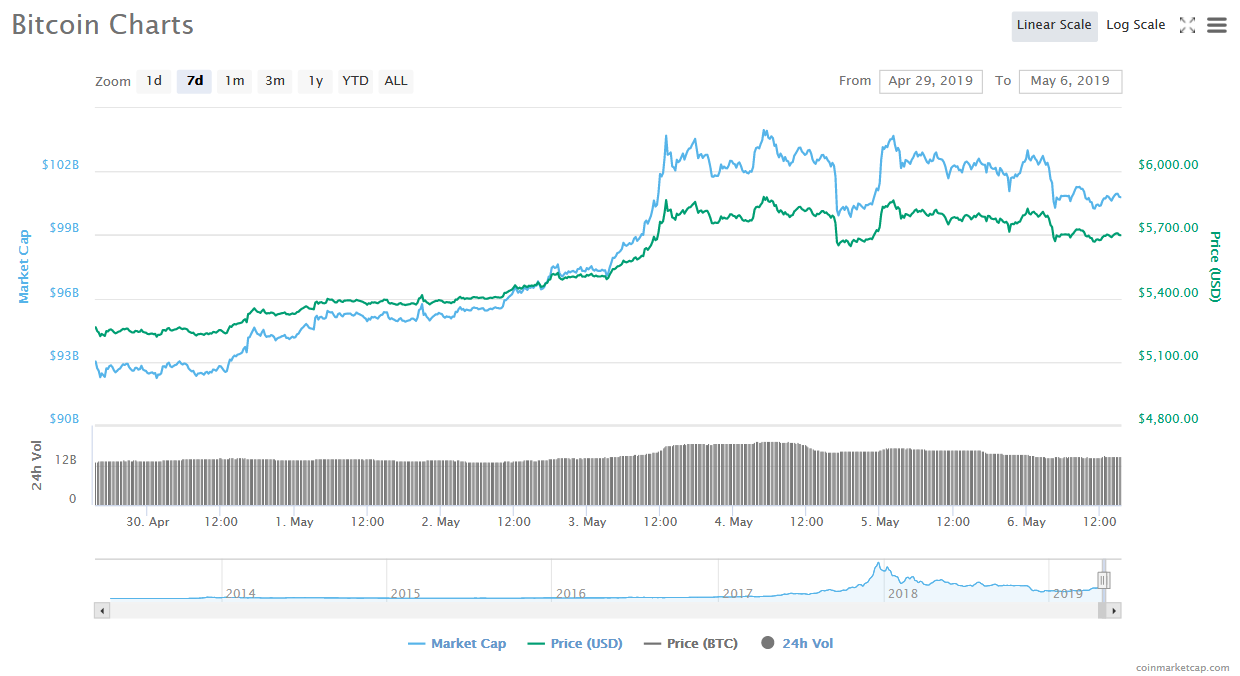The width and height of the screenshot is (1240, 676).
Task: Click the Bitcoin Charts heading
Action: pos(103,25)
